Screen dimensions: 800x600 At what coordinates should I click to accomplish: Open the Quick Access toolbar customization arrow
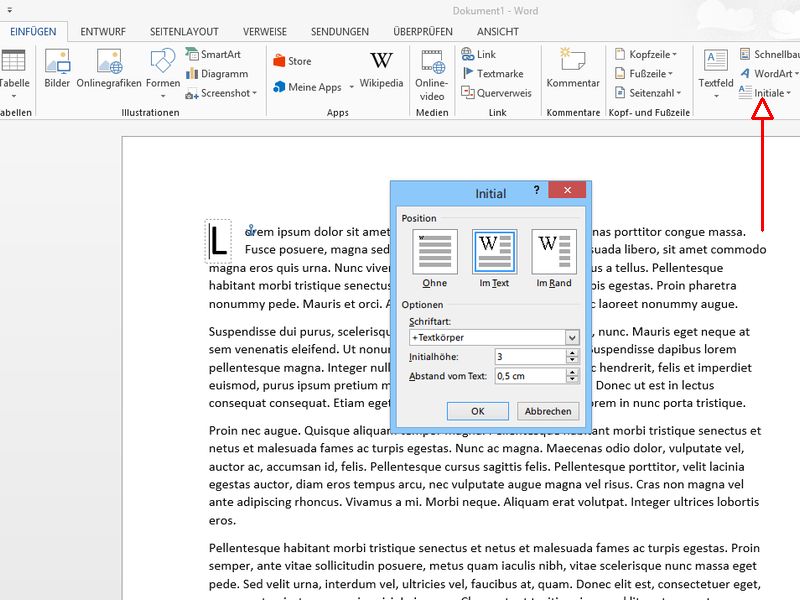pos(10,10)
